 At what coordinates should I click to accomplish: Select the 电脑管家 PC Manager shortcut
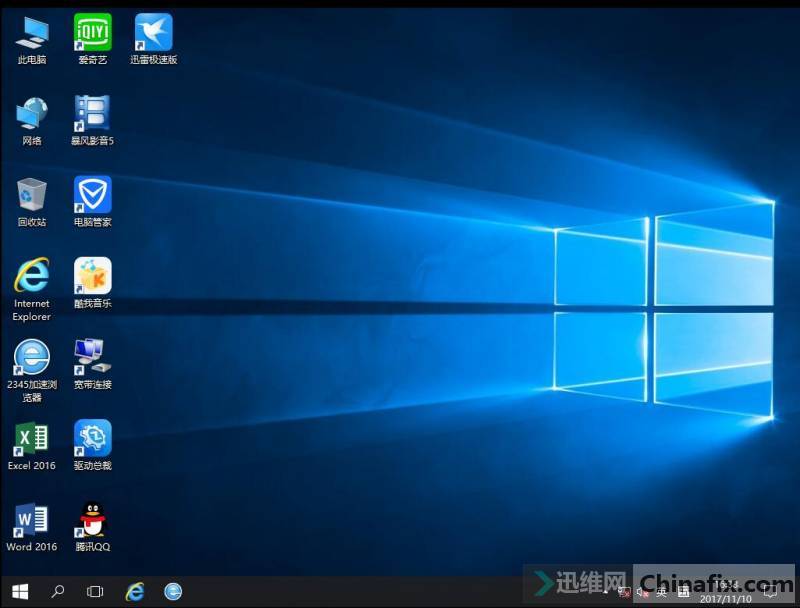pyautogui.click(x=92, y=202)
